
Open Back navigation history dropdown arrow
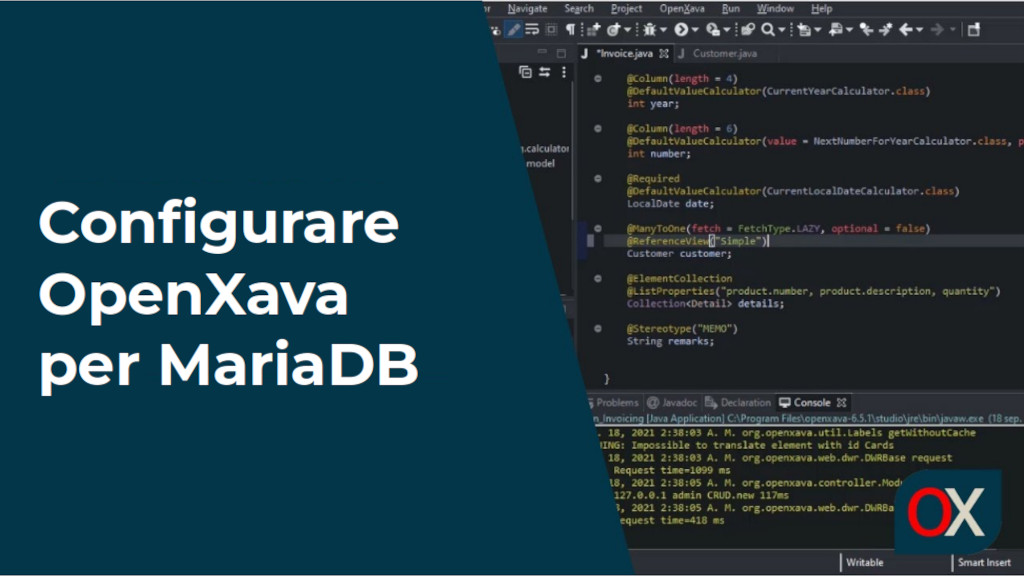[920, 30]
